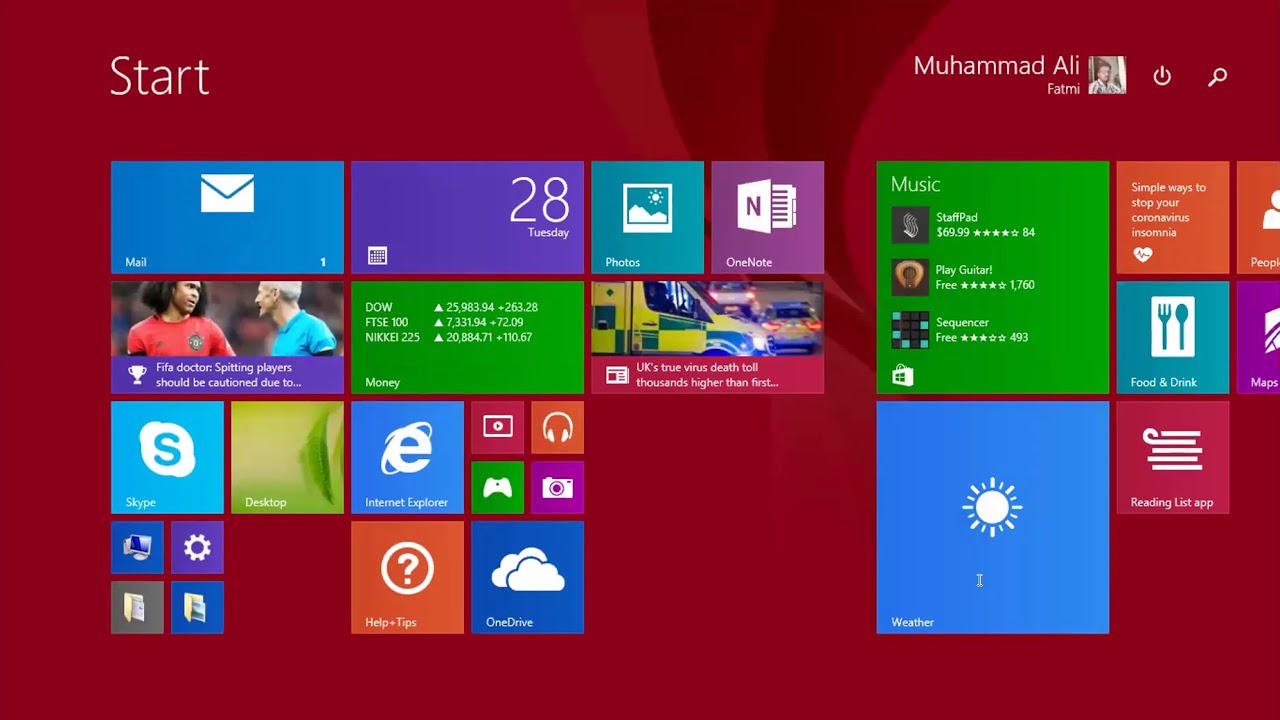The image size is (1280, 720).
Task: Select Sequencer in the Music store list
Action: (x=960, y=330)
